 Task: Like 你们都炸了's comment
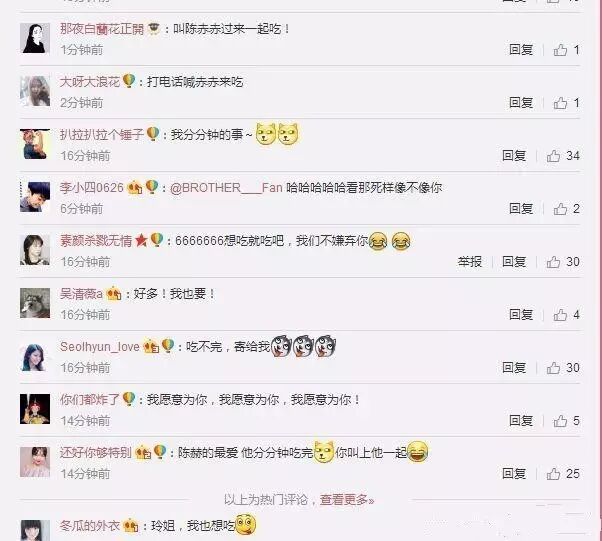pos(560,421)
